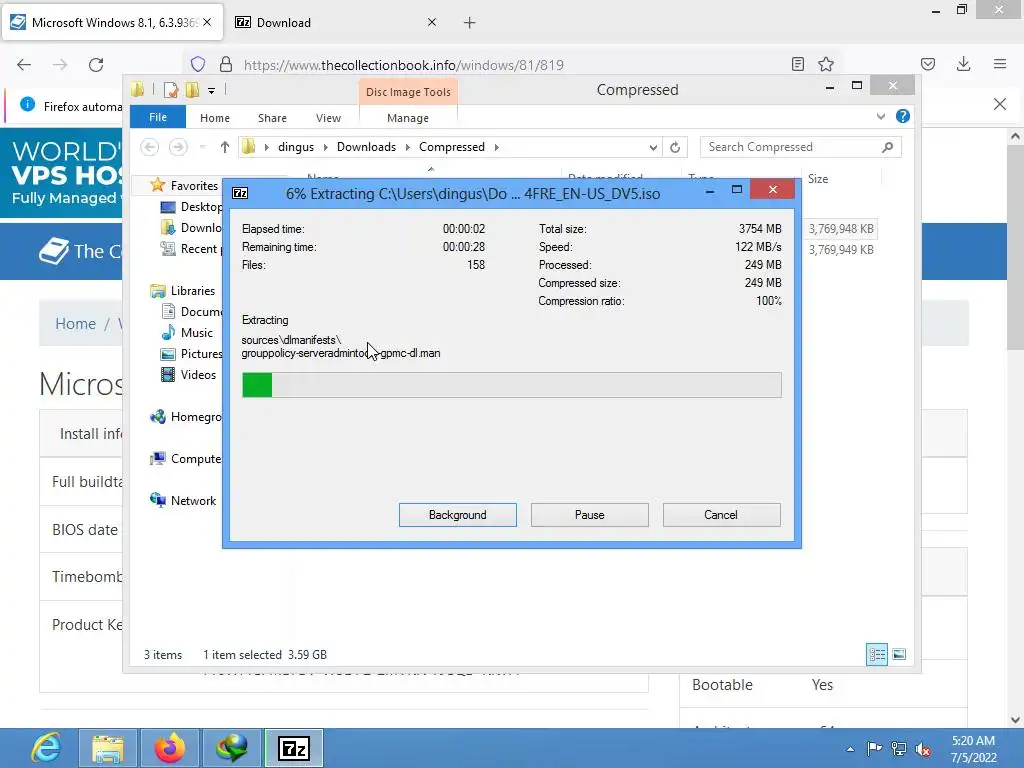Click Explorer back navigation arrow

(150, 147)
